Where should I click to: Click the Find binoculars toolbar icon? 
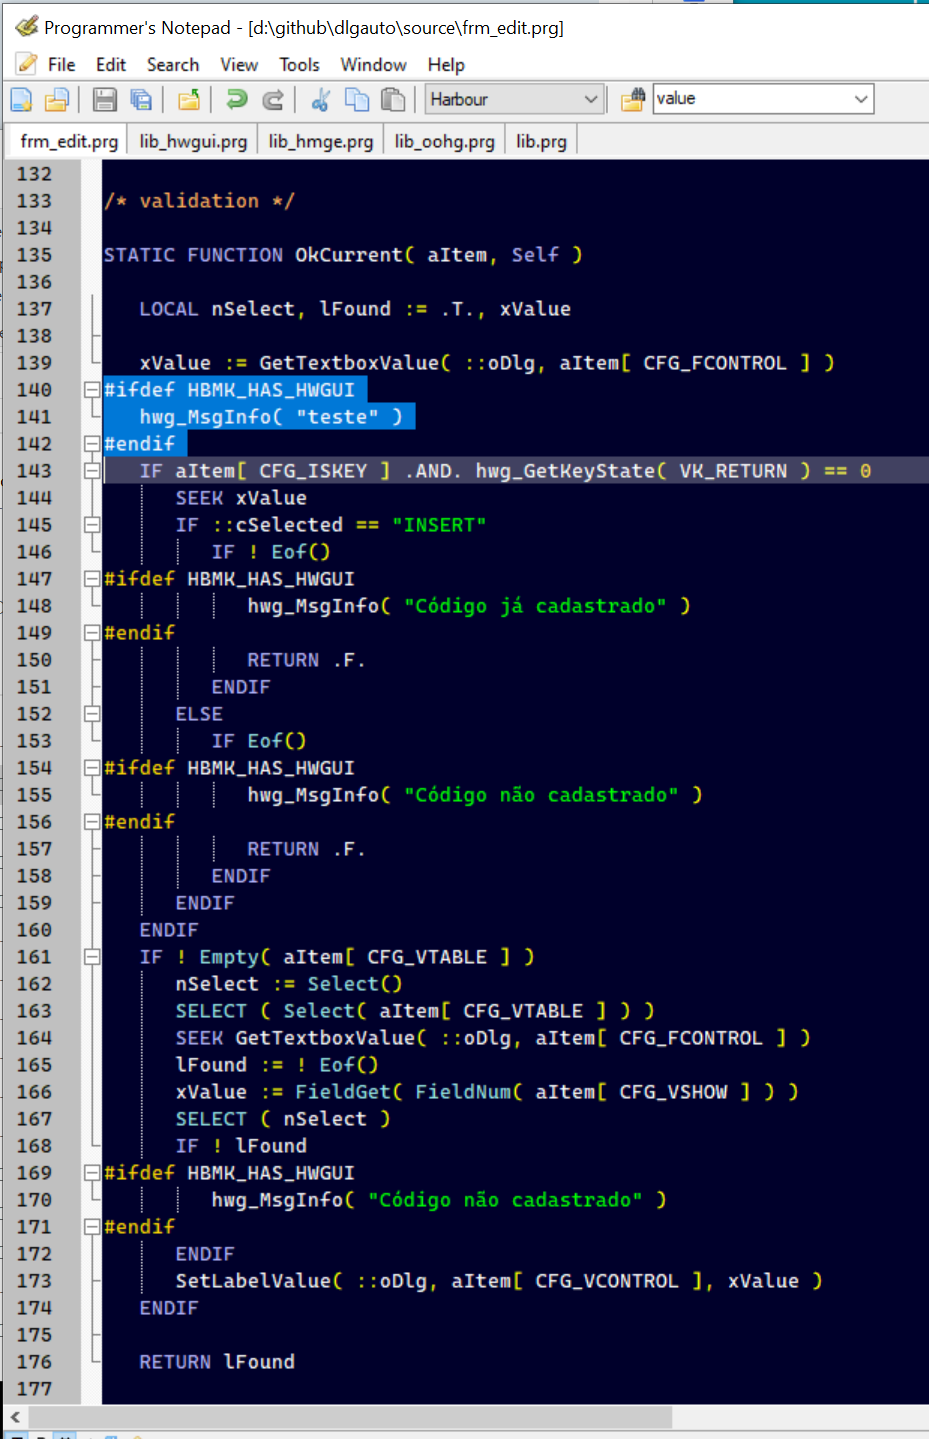pyautogui.click(x=633, y=99)
